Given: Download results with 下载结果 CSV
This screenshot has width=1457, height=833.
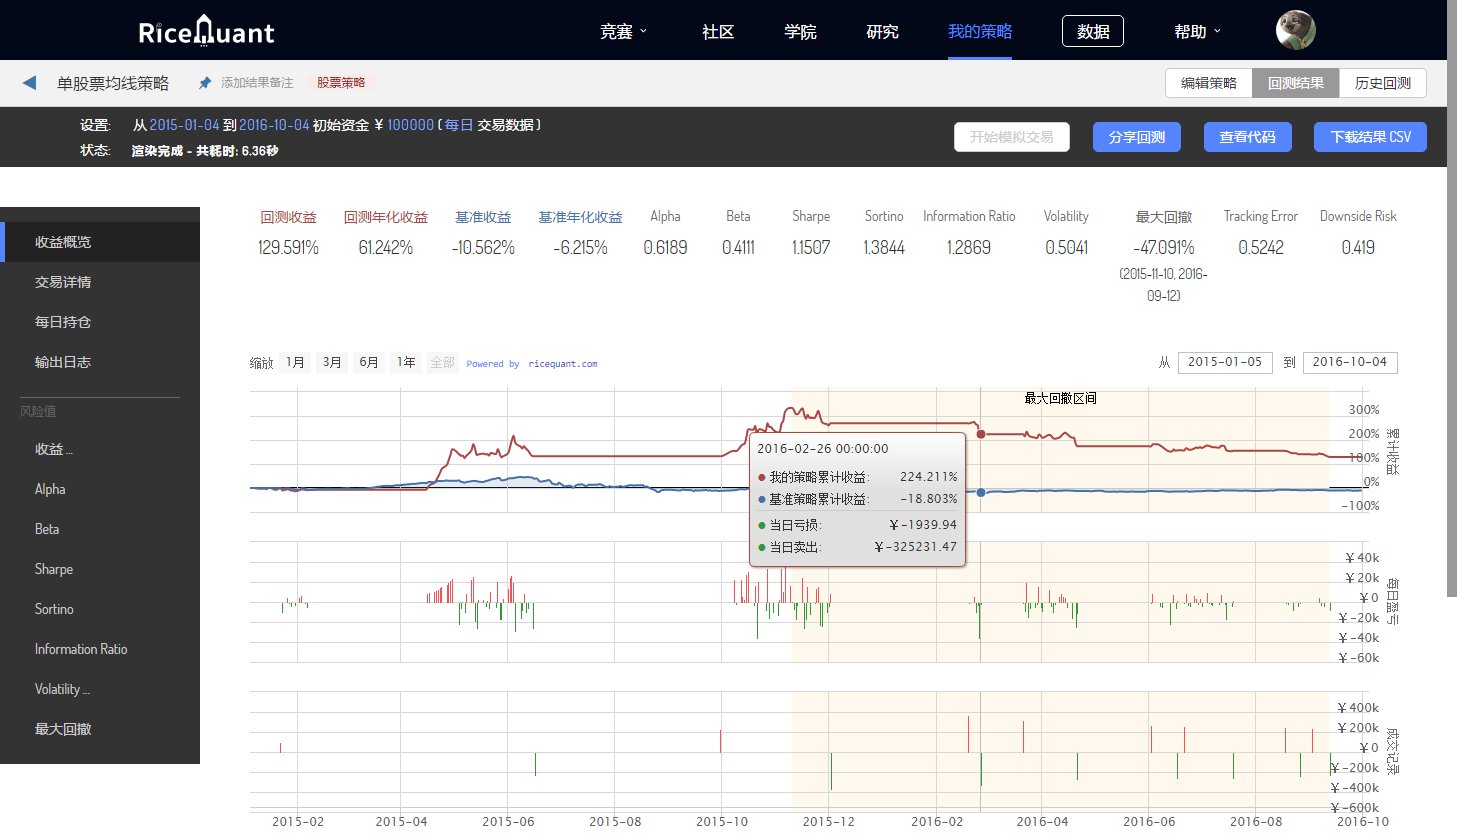Looking at the screenshot, I should (1370, 137).
